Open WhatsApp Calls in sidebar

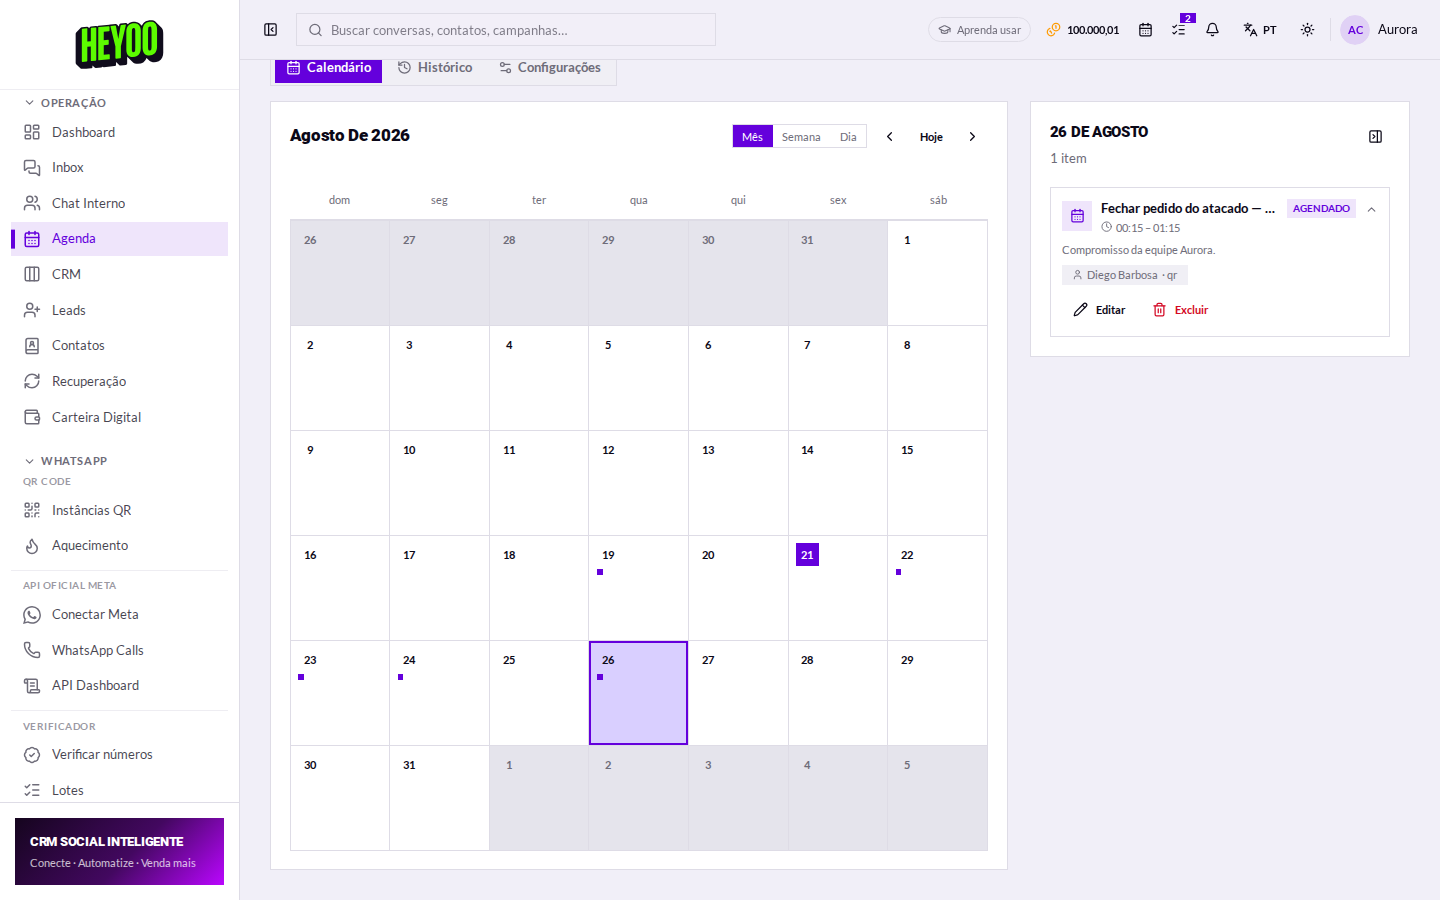(119, 650)
